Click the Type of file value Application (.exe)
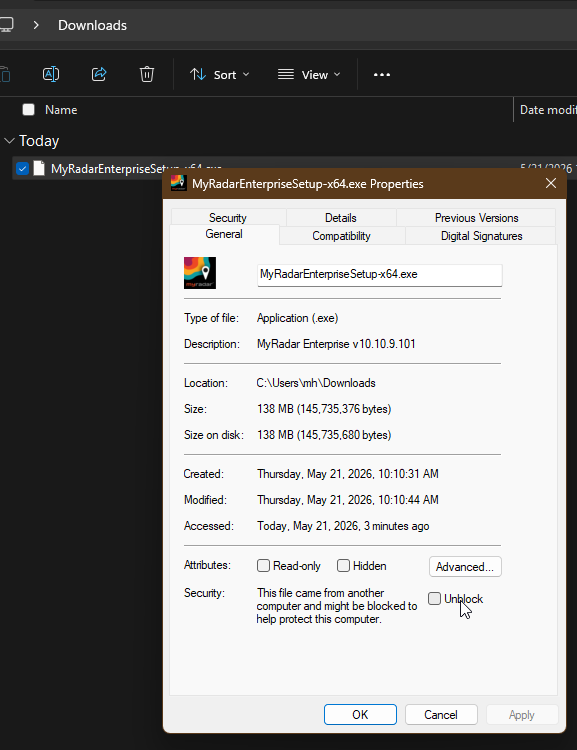Image resolution: width=577 pixels, height=750 pixels. pyautogui.click(x=298, y=318)
